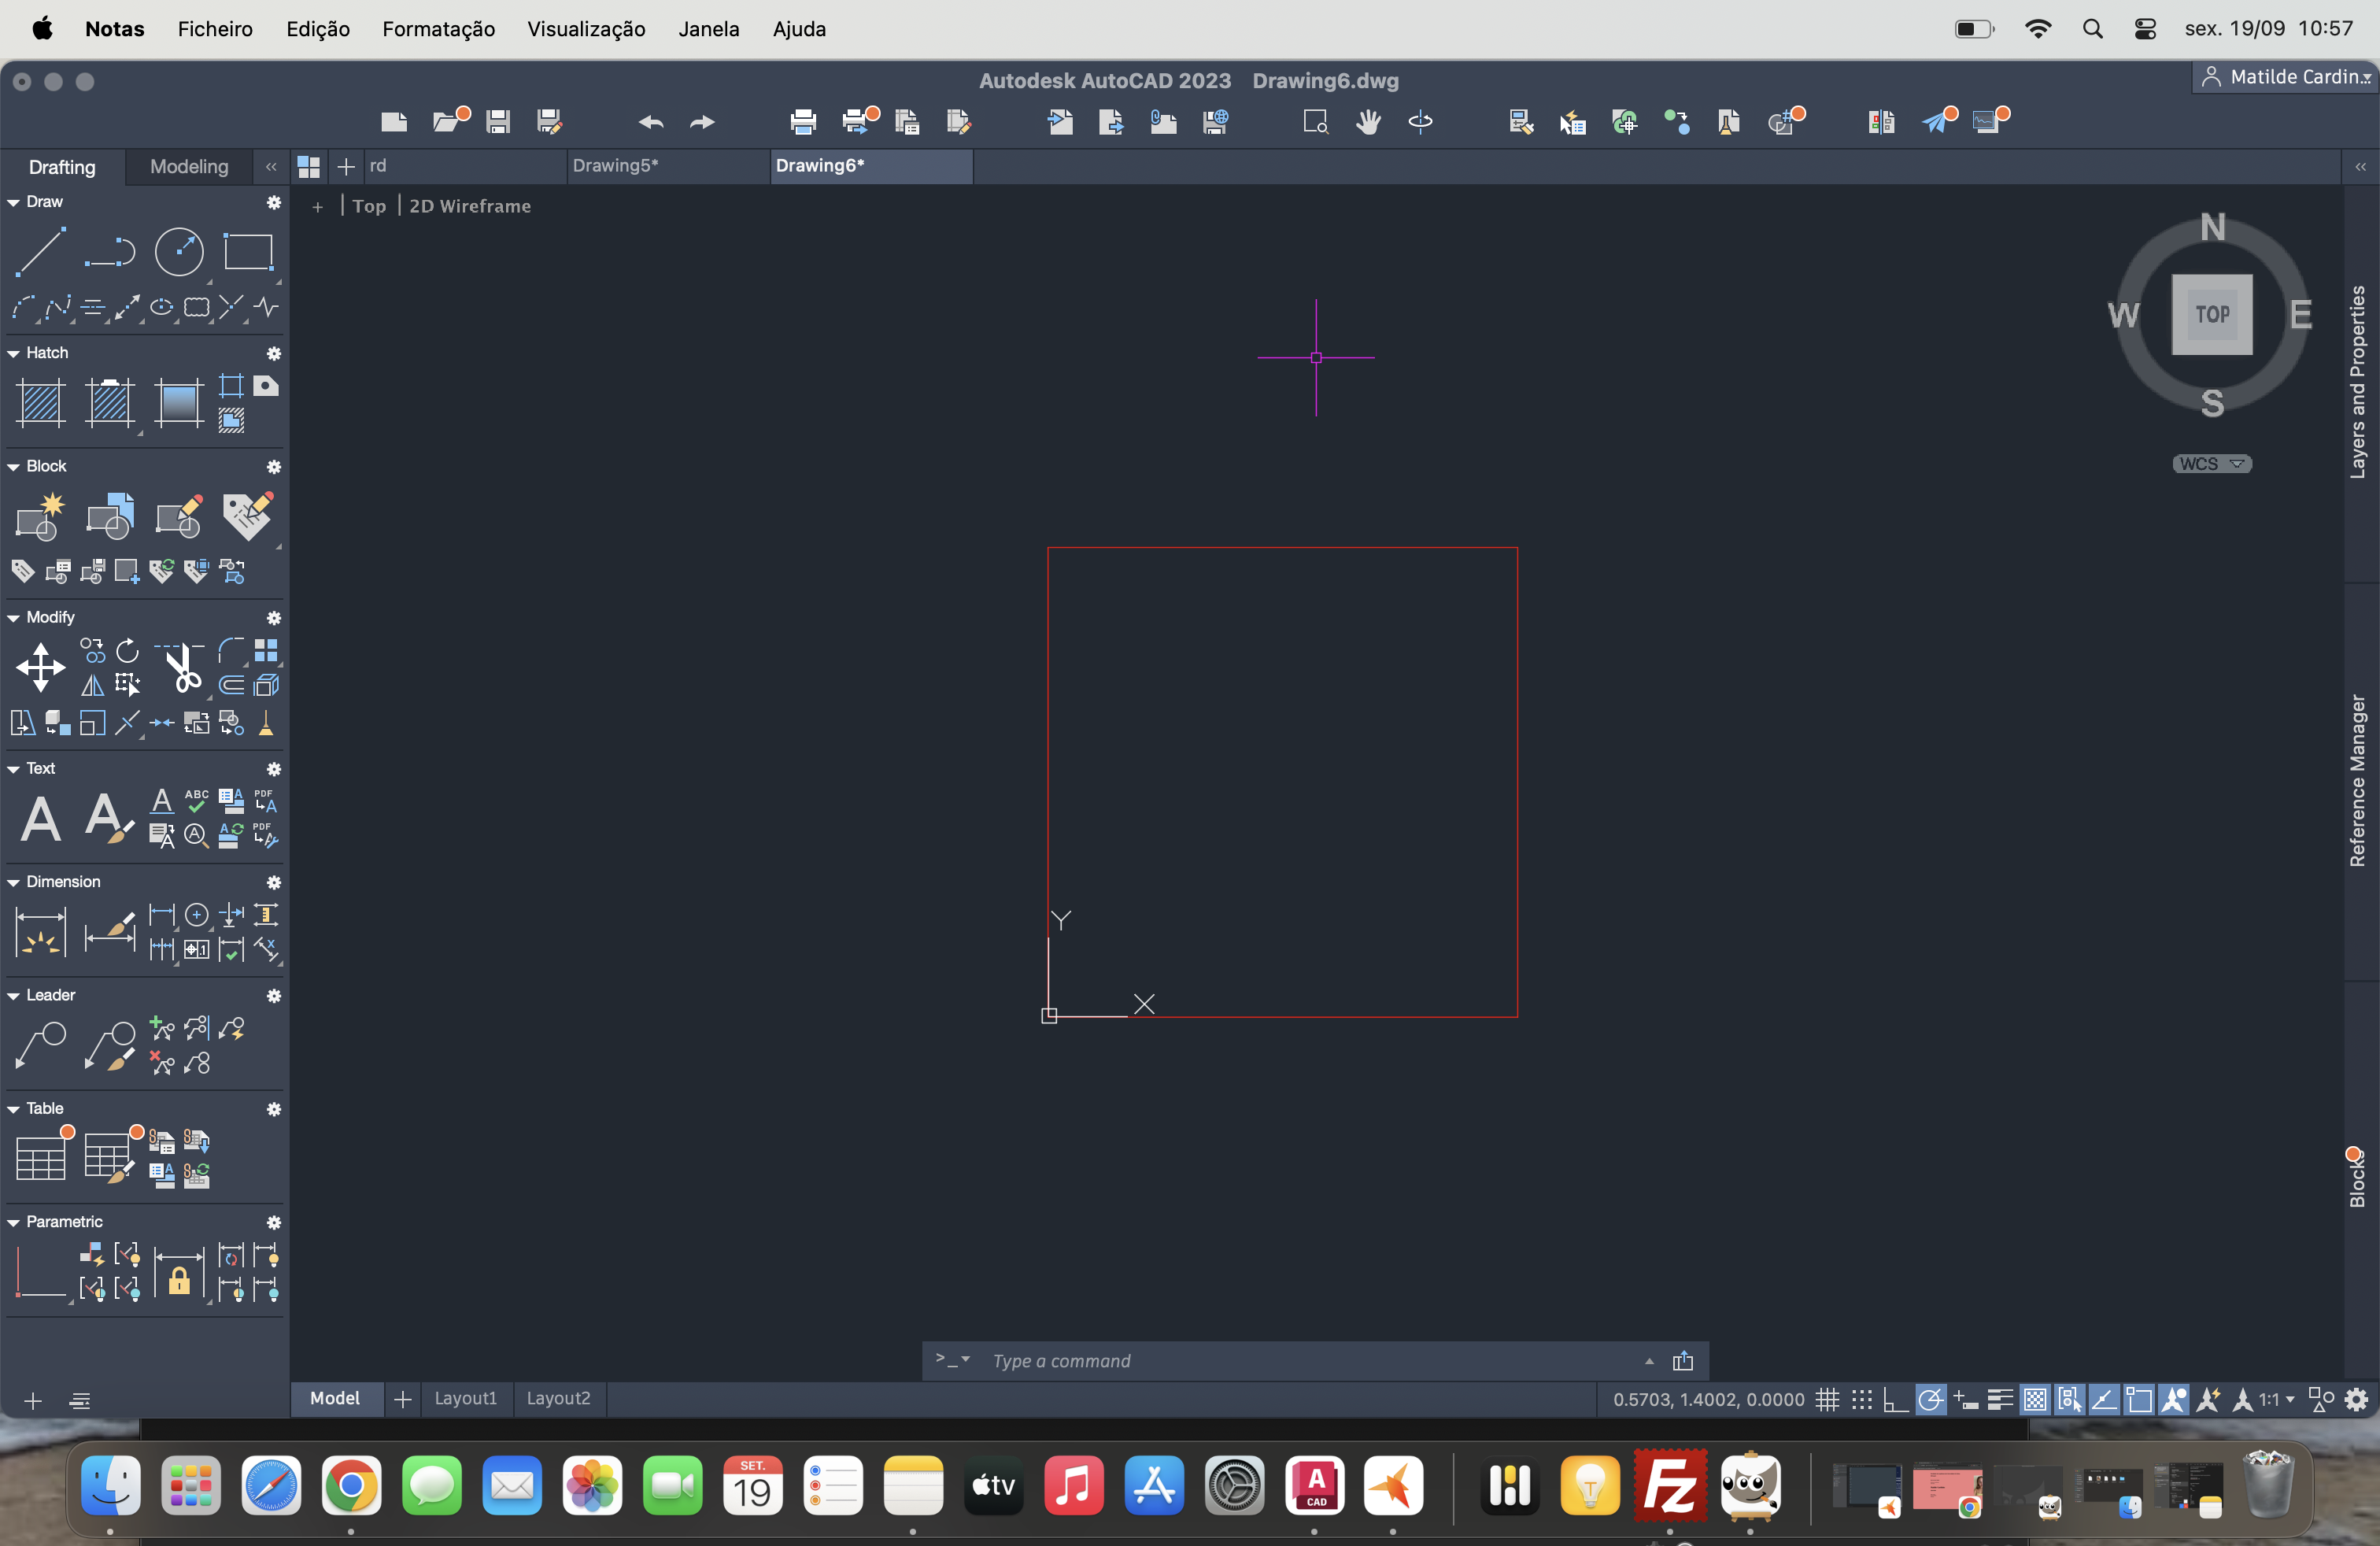Choose the Move tool in Modify panel
The height and width of the screenshot is (1546, 2380).
[40, 667]
